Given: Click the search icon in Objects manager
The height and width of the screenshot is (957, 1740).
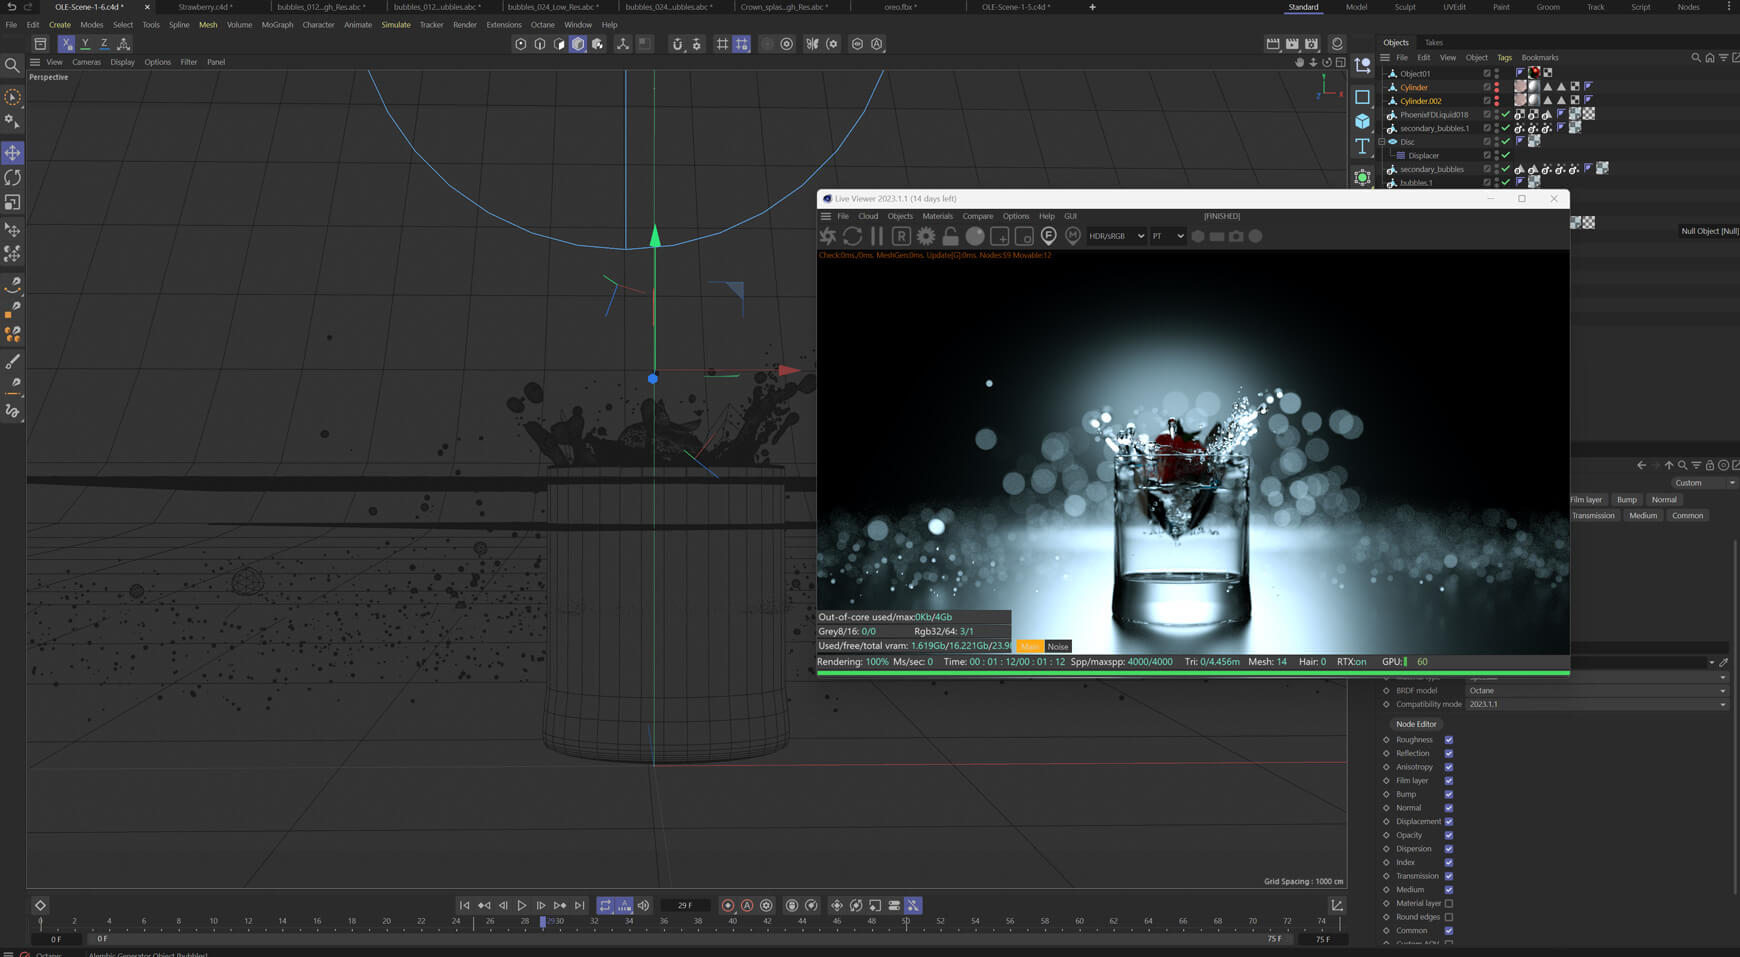Looking at the screenshot, I should (1696, 58).
